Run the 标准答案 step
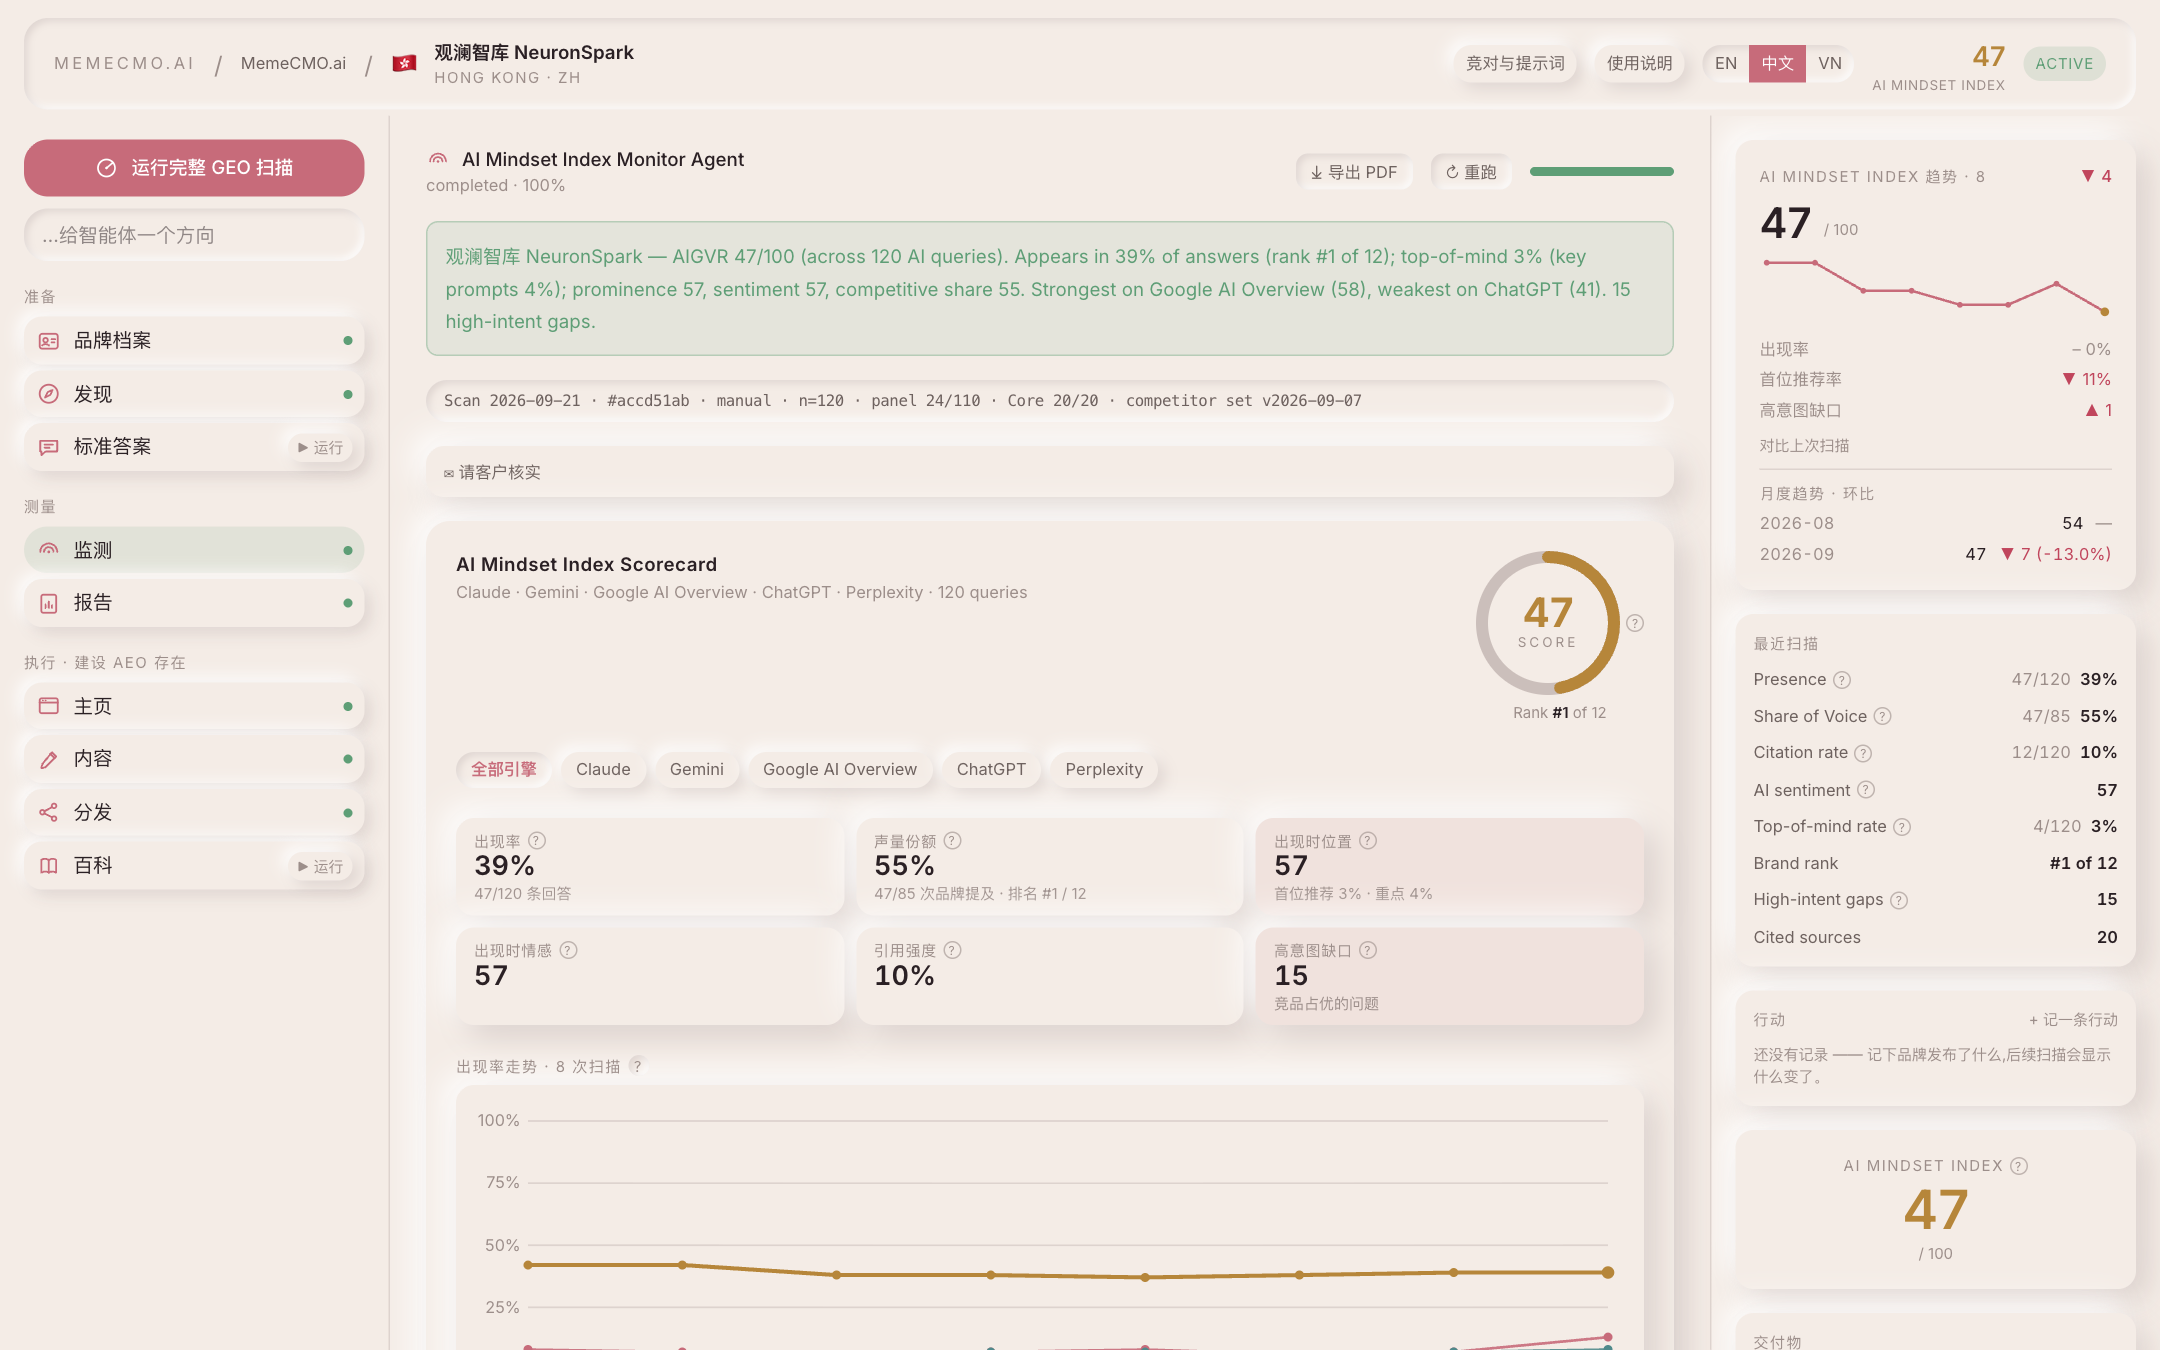This screenshot has height=1350, width=2160. (x=321, y=448)
